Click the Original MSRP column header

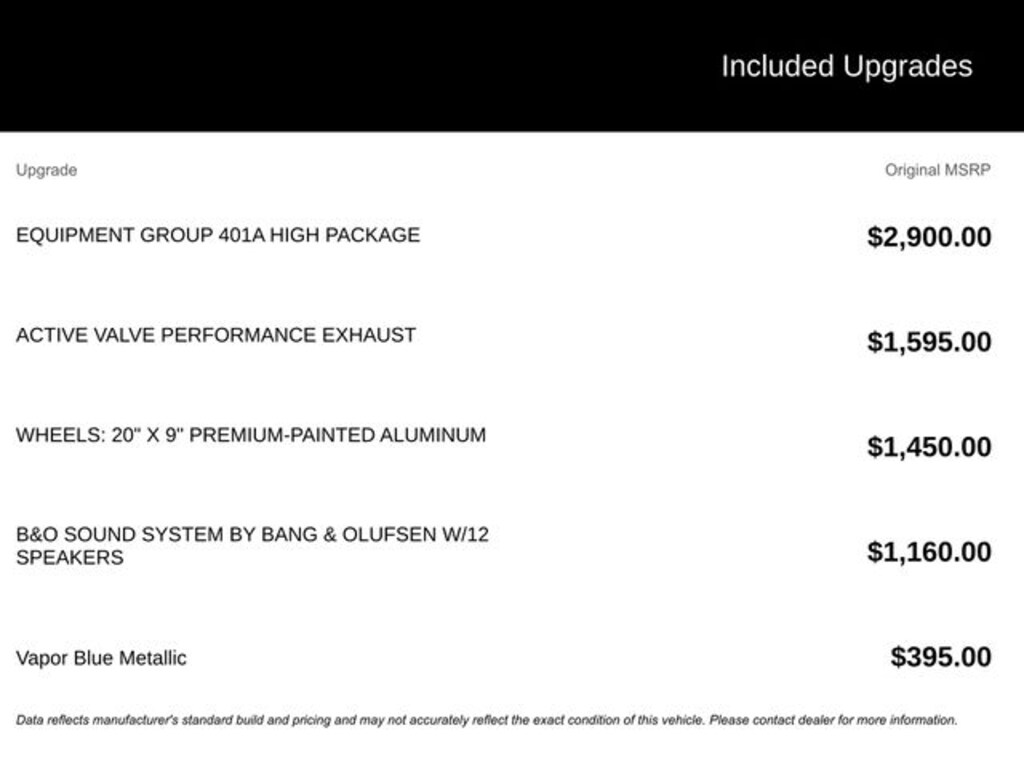pos(937,170)
